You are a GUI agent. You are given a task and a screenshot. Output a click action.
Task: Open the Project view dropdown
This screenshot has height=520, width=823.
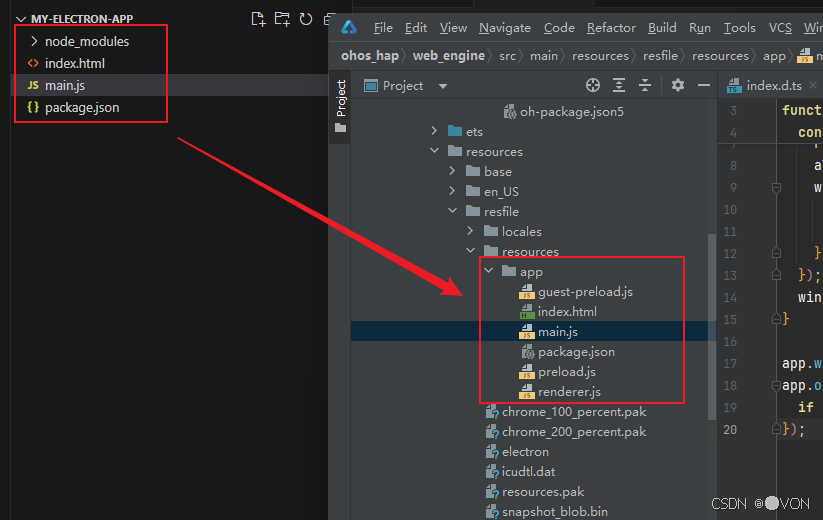click(443, 86)
